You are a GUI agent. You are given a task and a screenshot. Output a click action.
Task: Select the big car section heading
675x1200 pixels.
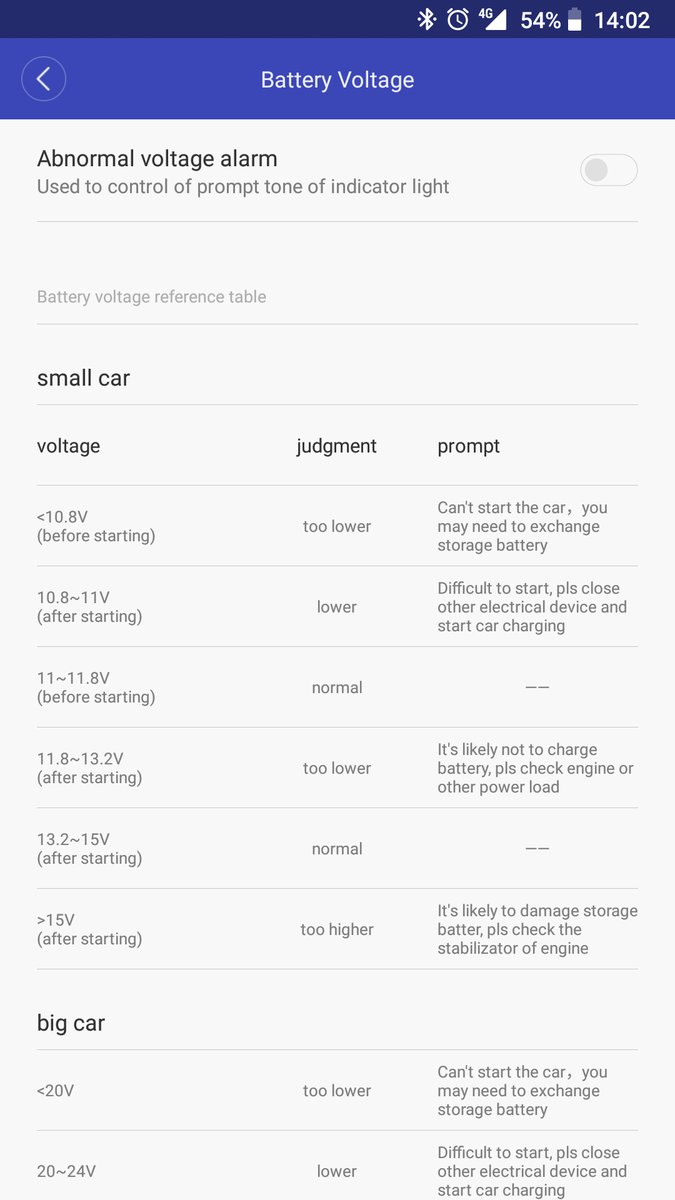(71, 1023)
